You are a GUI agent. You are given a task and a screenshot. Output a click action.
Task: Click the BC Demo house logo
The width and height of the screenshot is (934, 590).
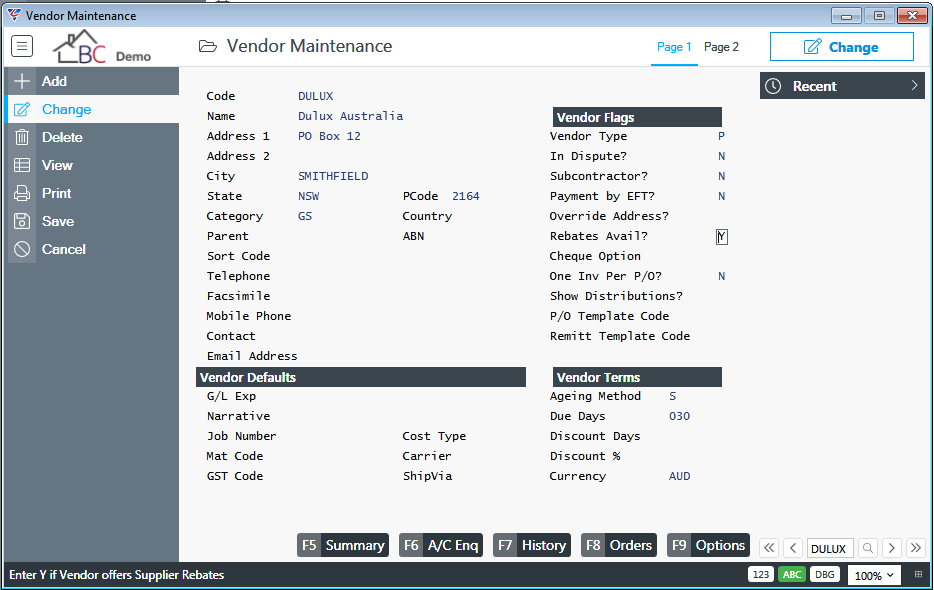point(102,47)
